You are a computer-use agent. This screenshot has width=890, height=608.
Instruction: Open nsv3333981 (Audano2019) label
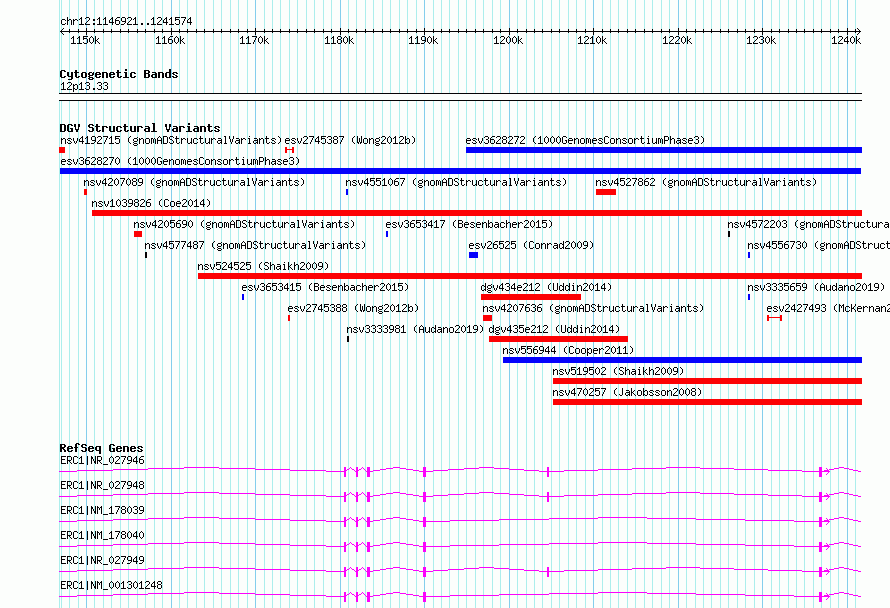[x=415, y=329]
